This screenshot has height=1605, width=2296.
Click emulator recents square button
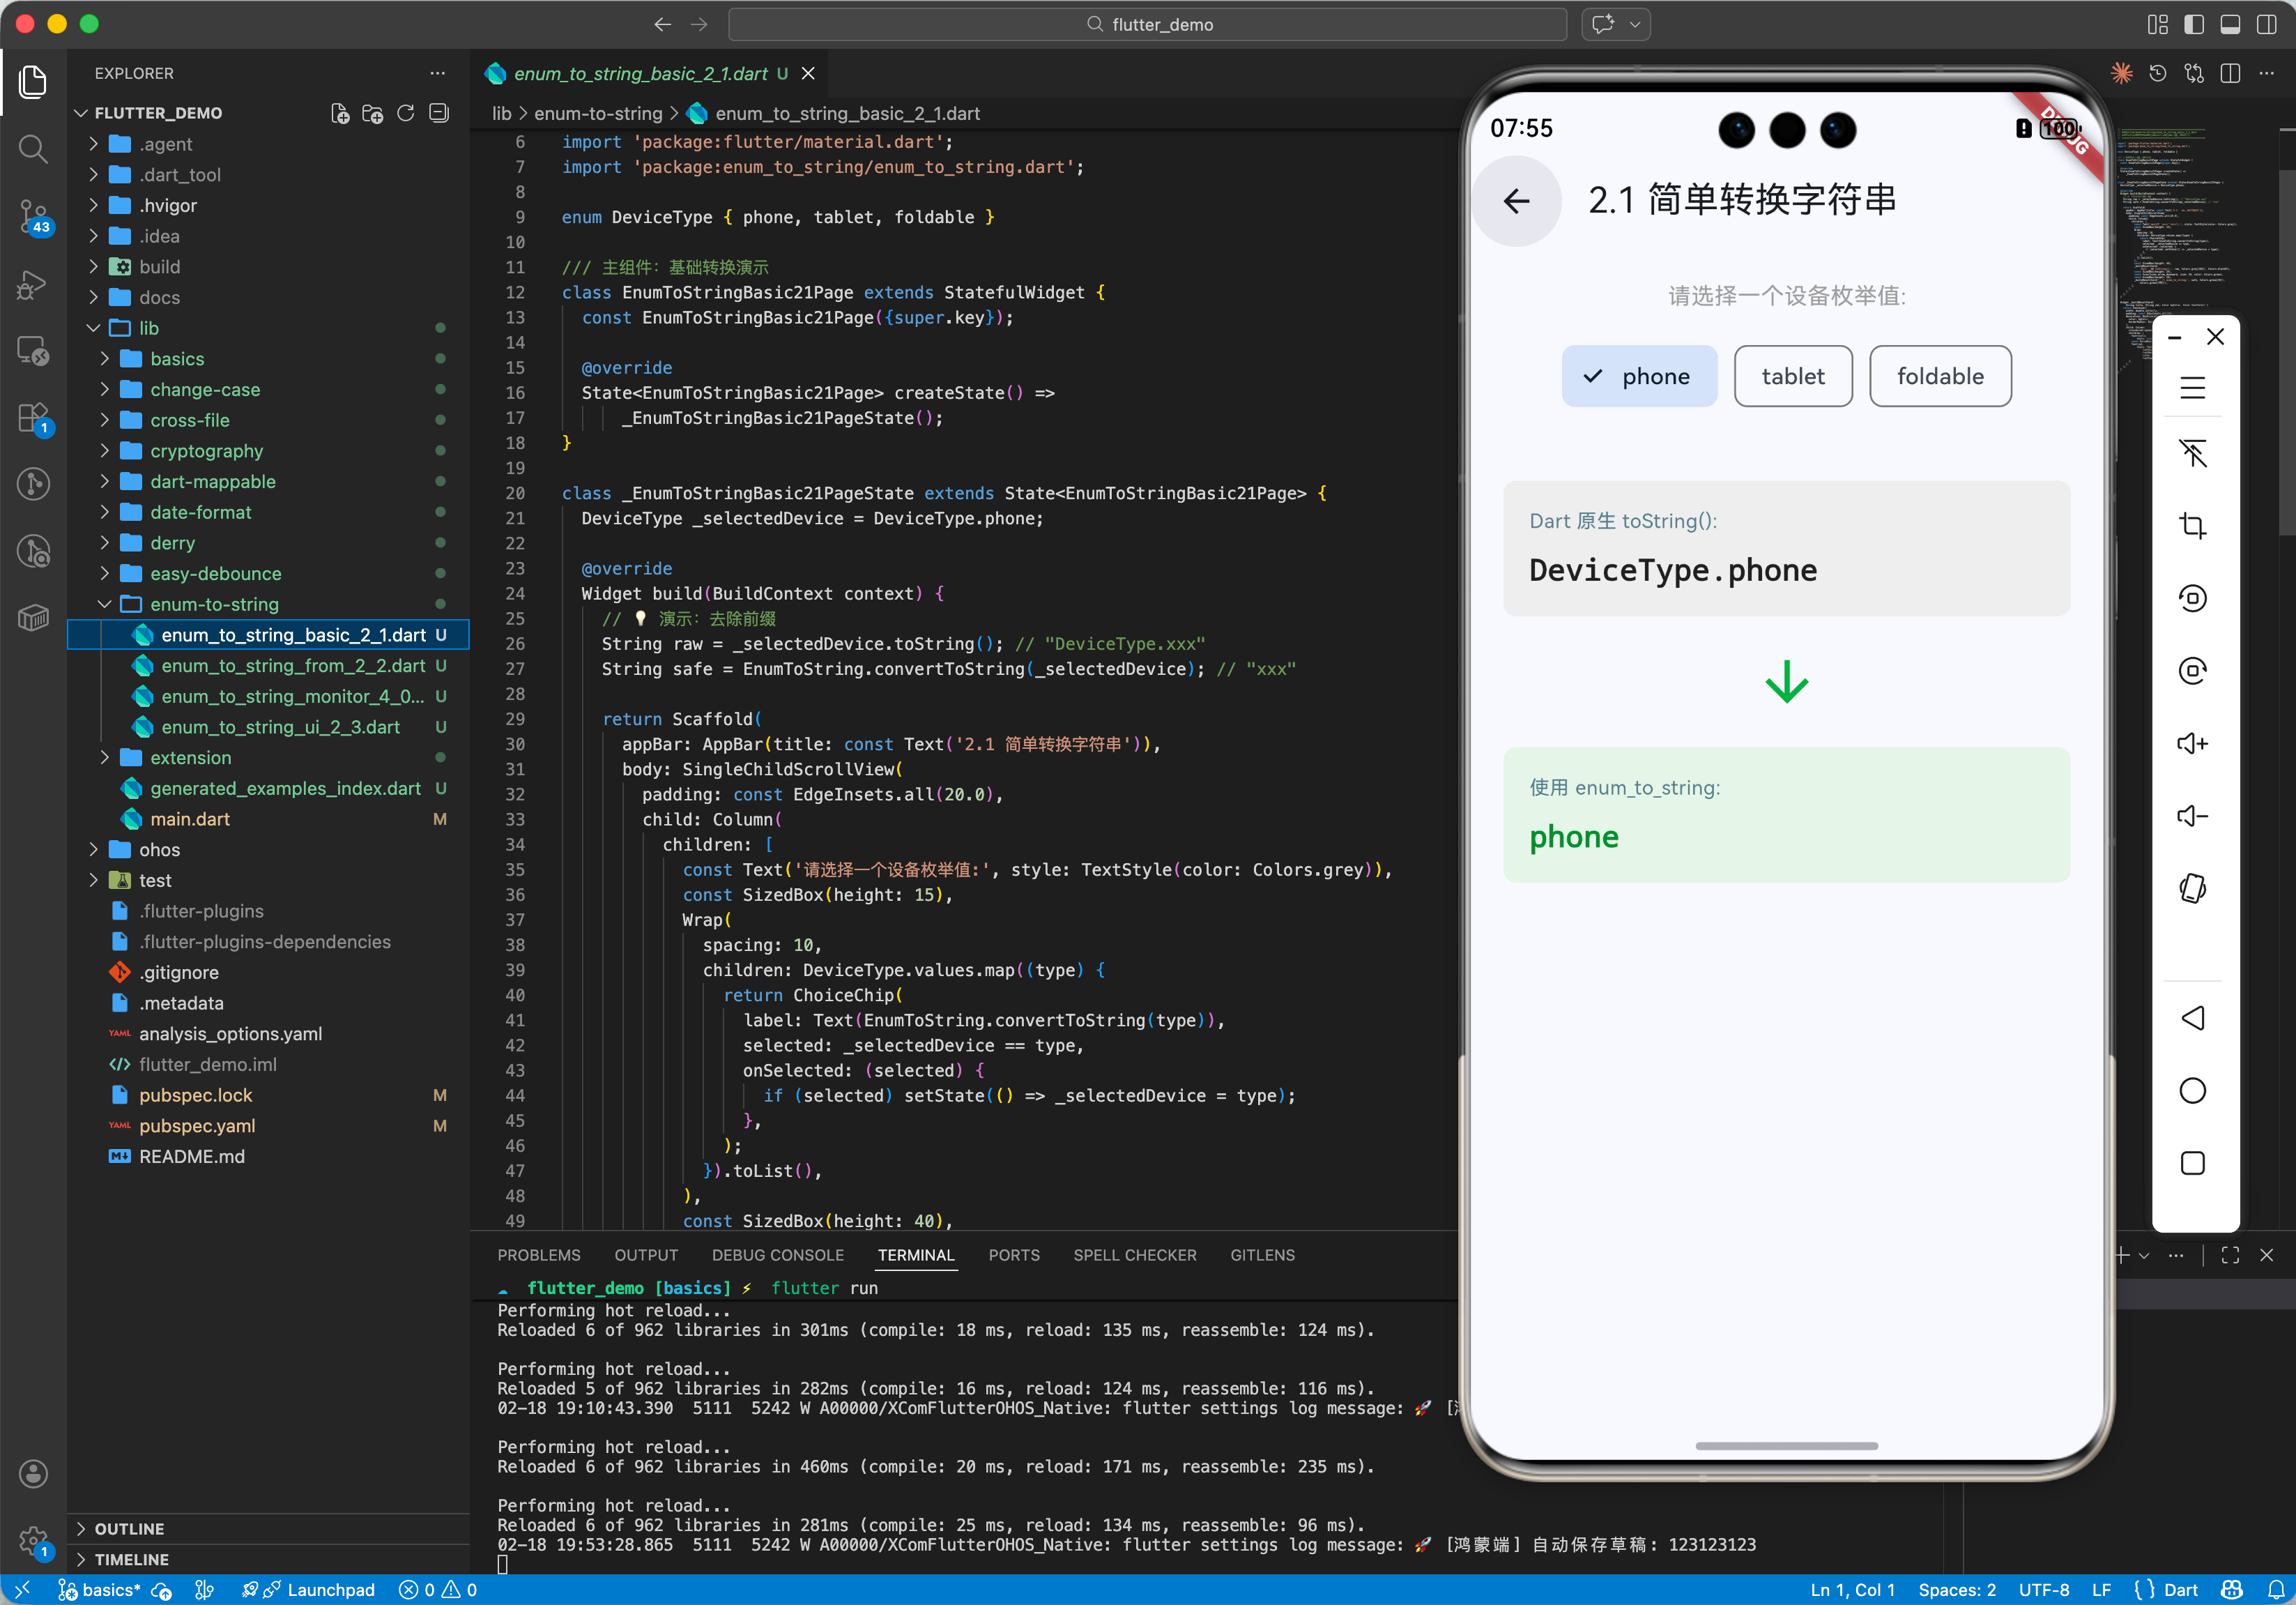(2192, 1163)
